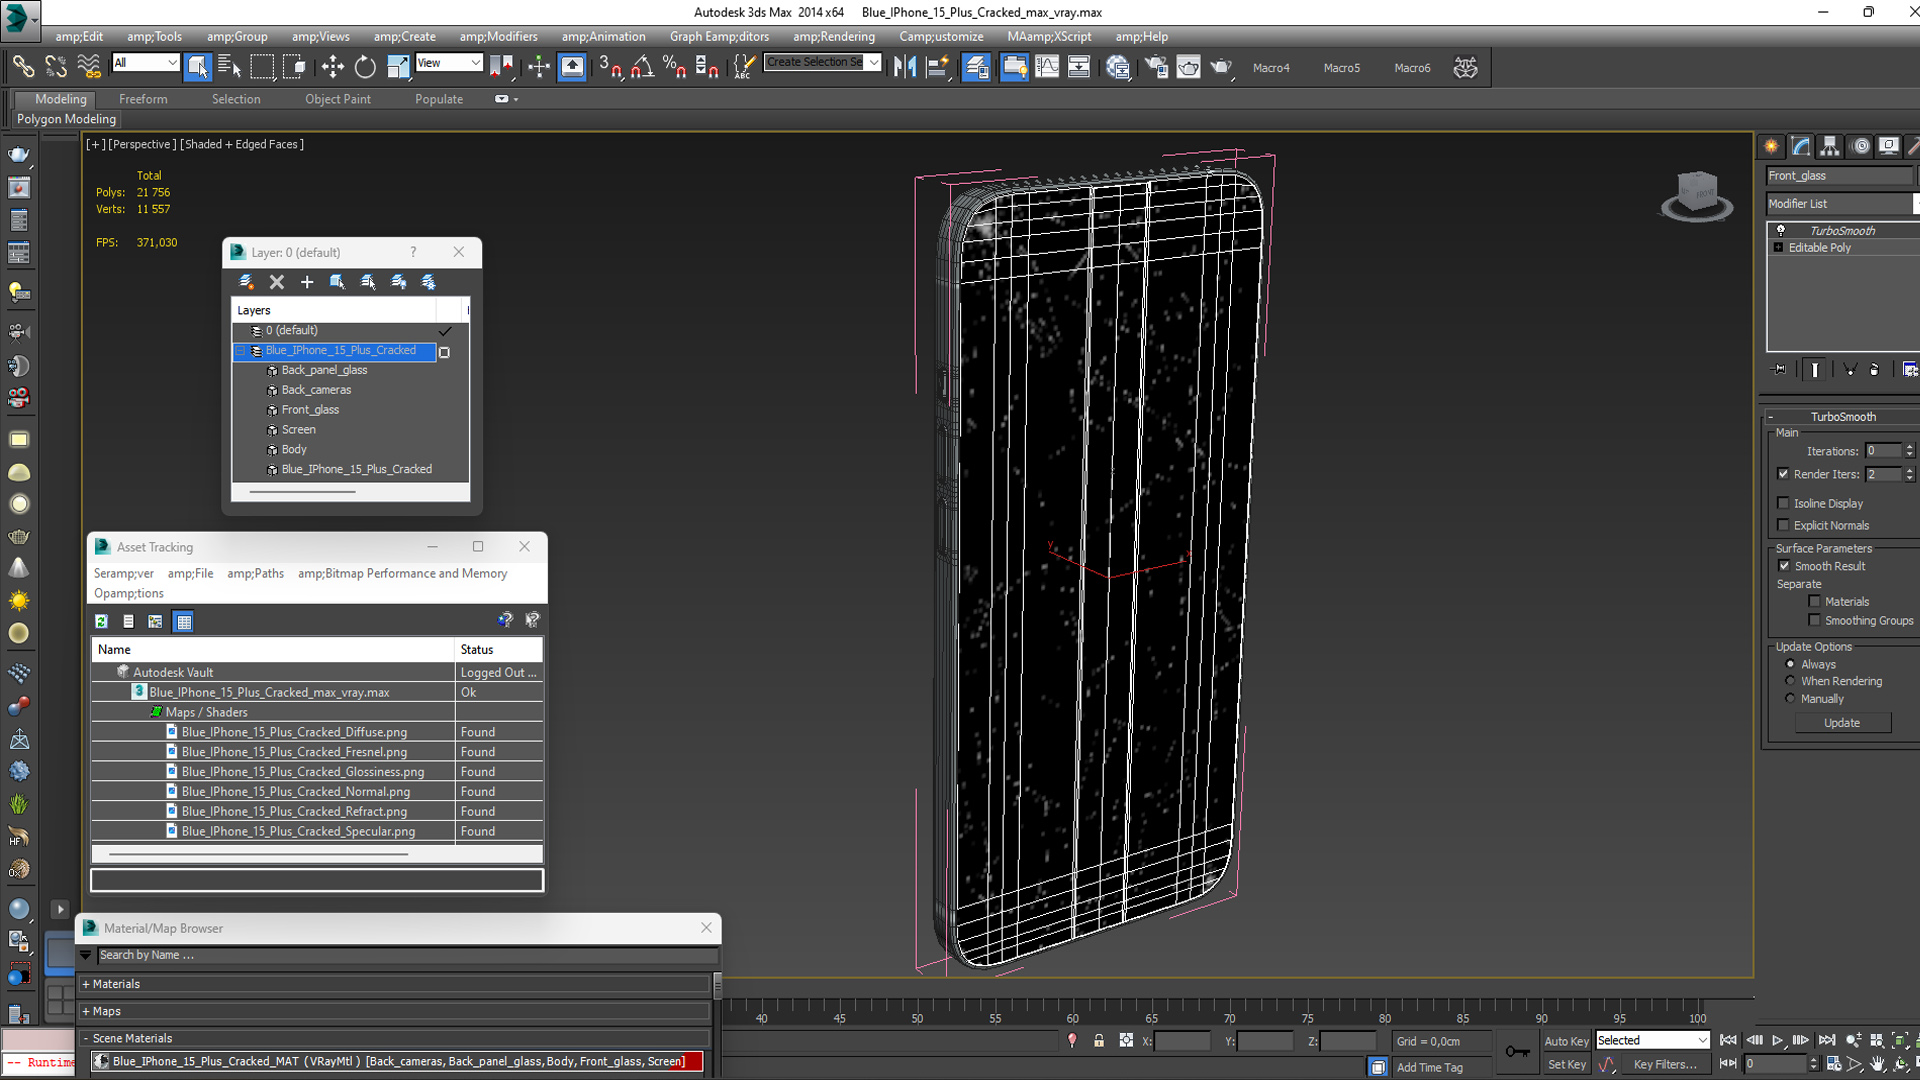Collapse Blue_IPhone_15_Plus_Cracked layer tree
Viewport: 1920px width, 1080px height.
click(x=240, y=351)
